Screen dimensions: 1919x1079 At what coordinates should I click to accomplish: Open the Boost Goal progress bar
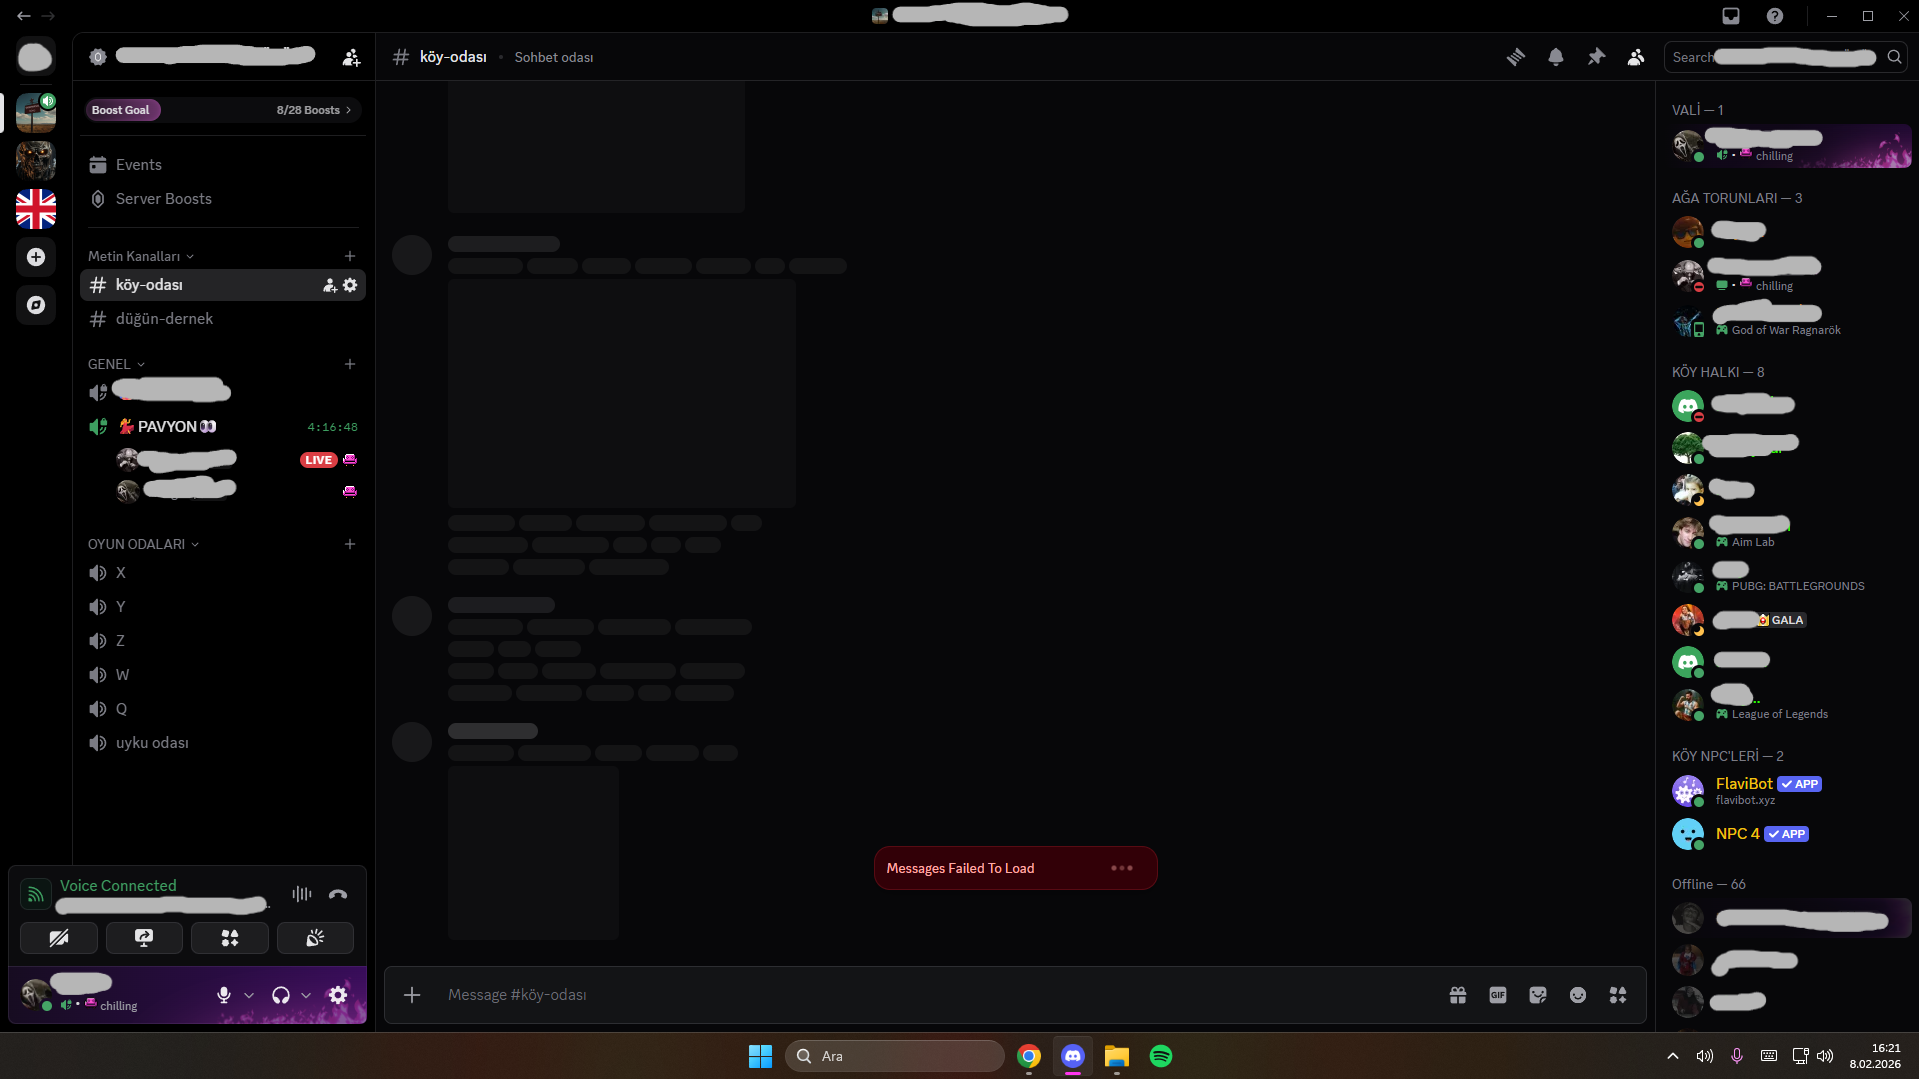click(223, 110)
